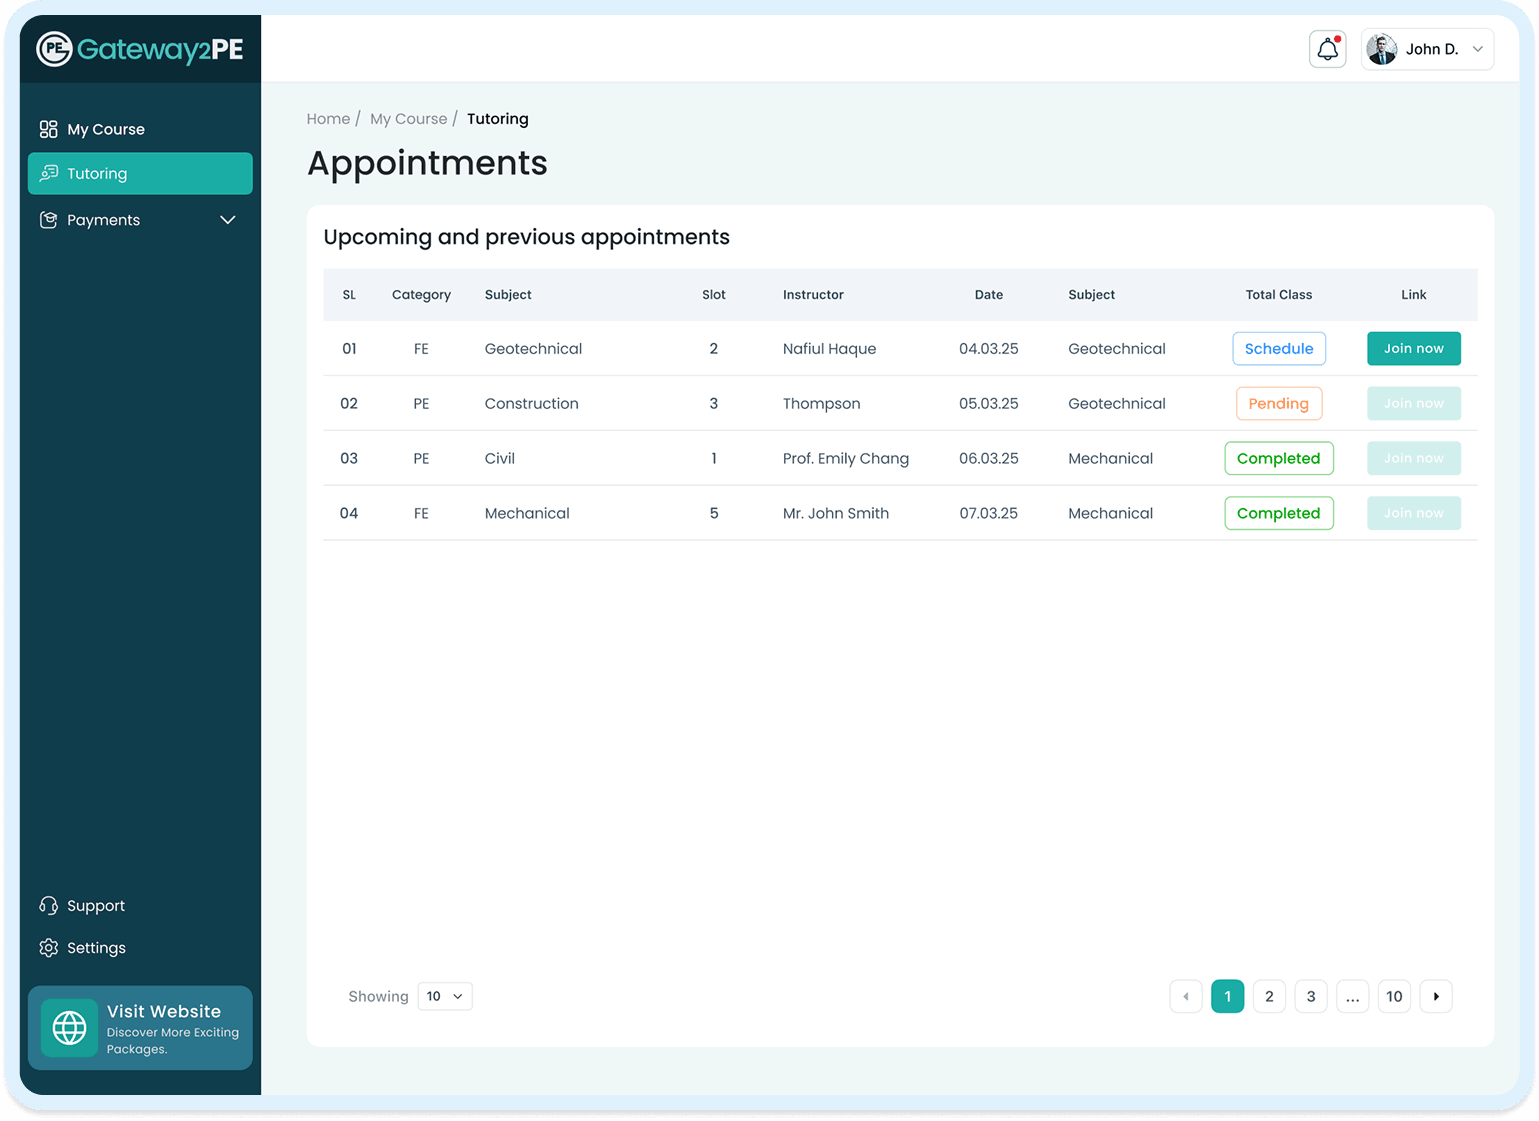Click the Tutoring chat icon in sidebar
The height and width of the screenshot is (1121, 1539).
tap(48, 173)
